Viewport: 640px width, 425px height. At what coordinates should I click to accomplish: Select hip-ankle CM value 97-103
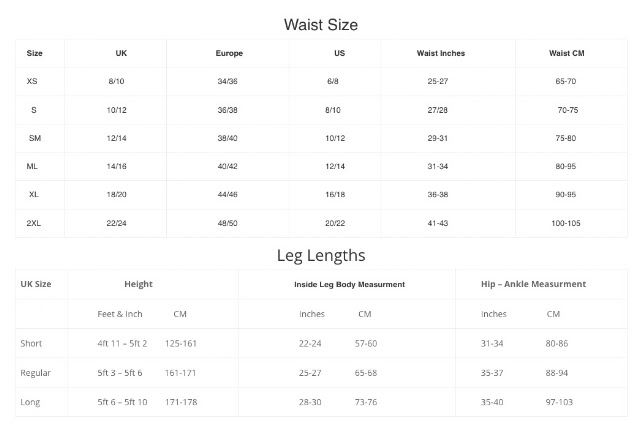559,402
